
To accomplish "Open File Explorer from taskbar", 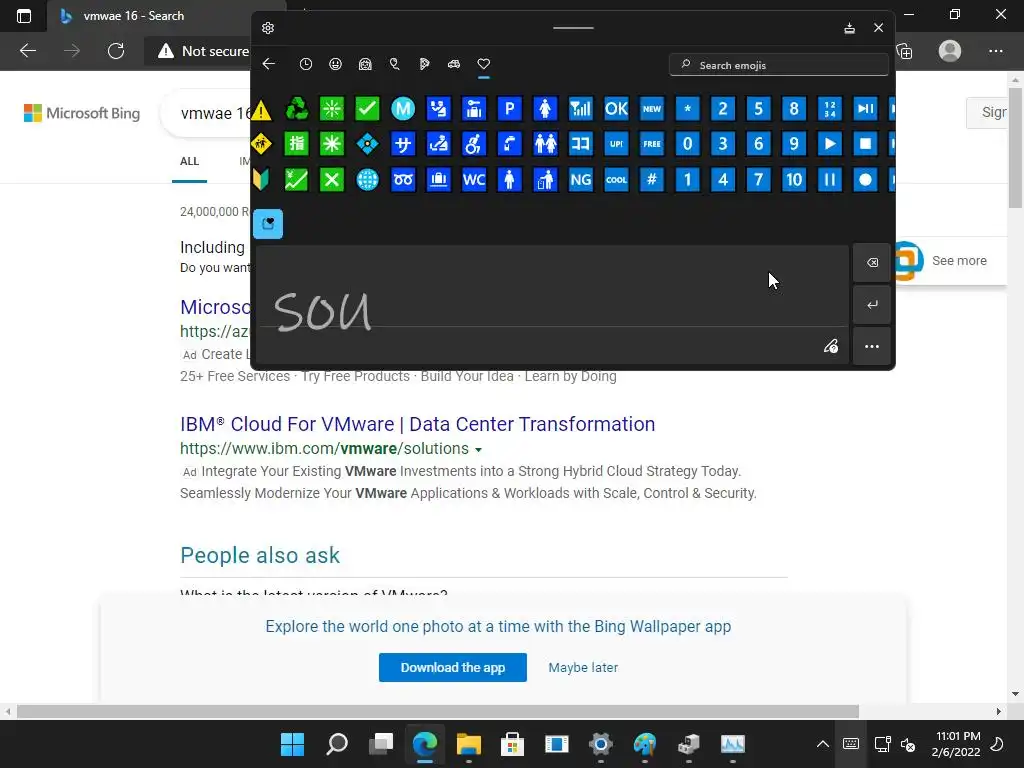I will click(468, 744).
